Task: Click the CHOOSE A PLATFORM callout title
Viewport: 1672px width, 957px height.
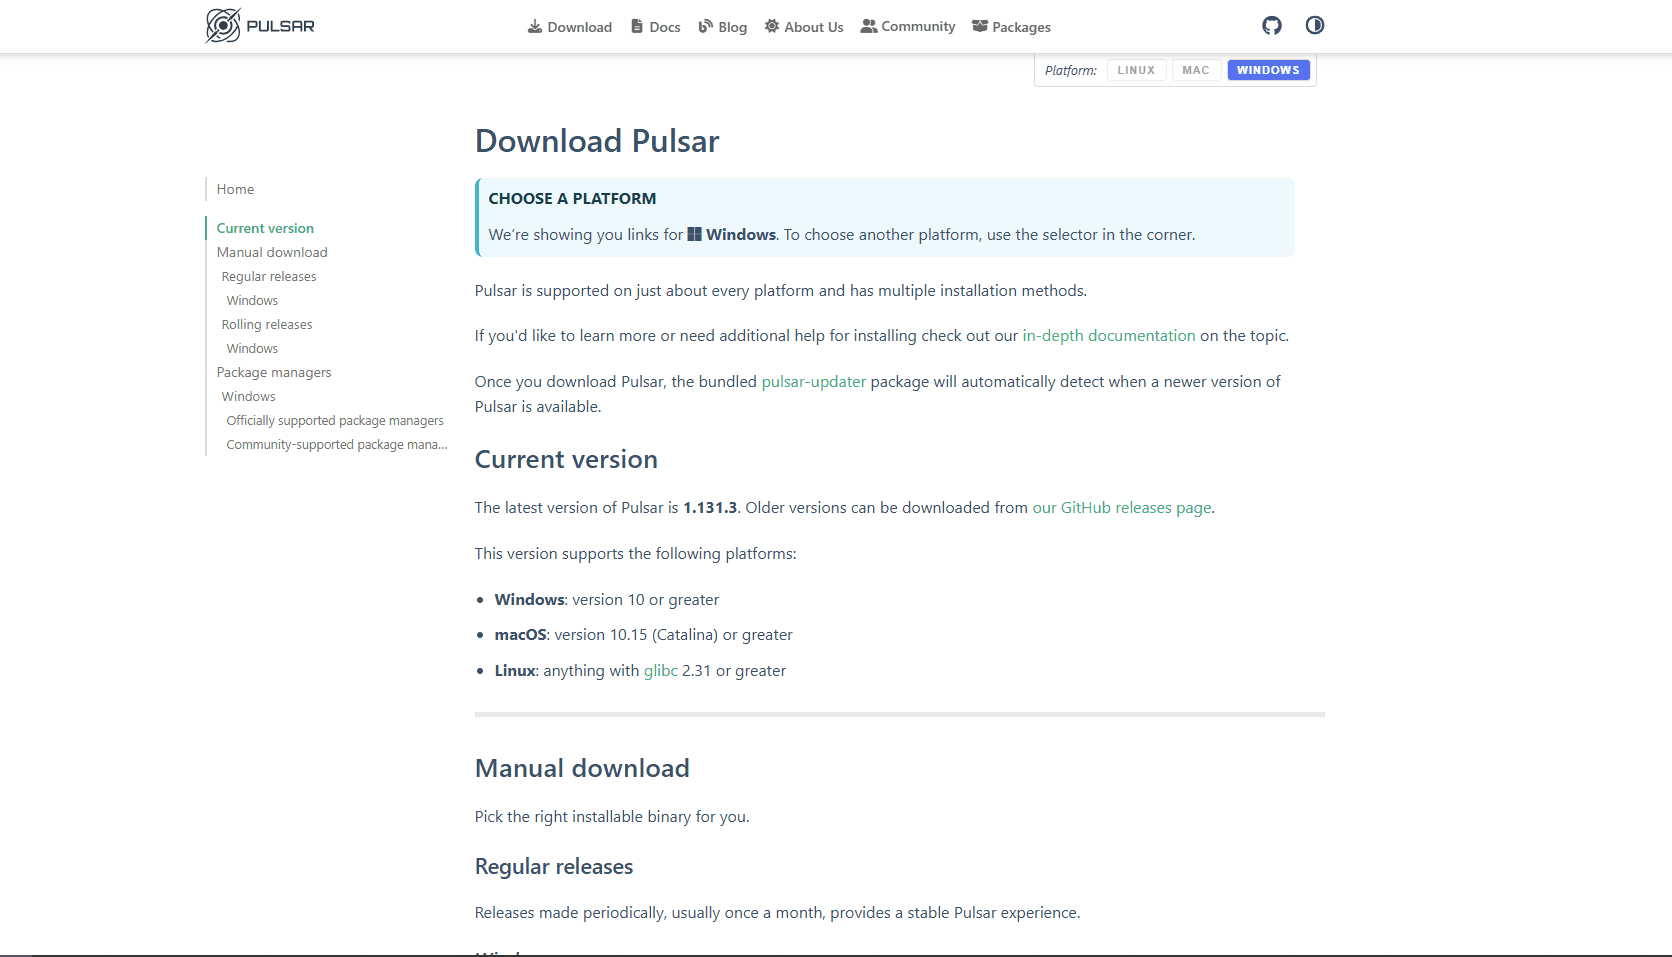Action: pyautogui.click(x=572, y=198)
